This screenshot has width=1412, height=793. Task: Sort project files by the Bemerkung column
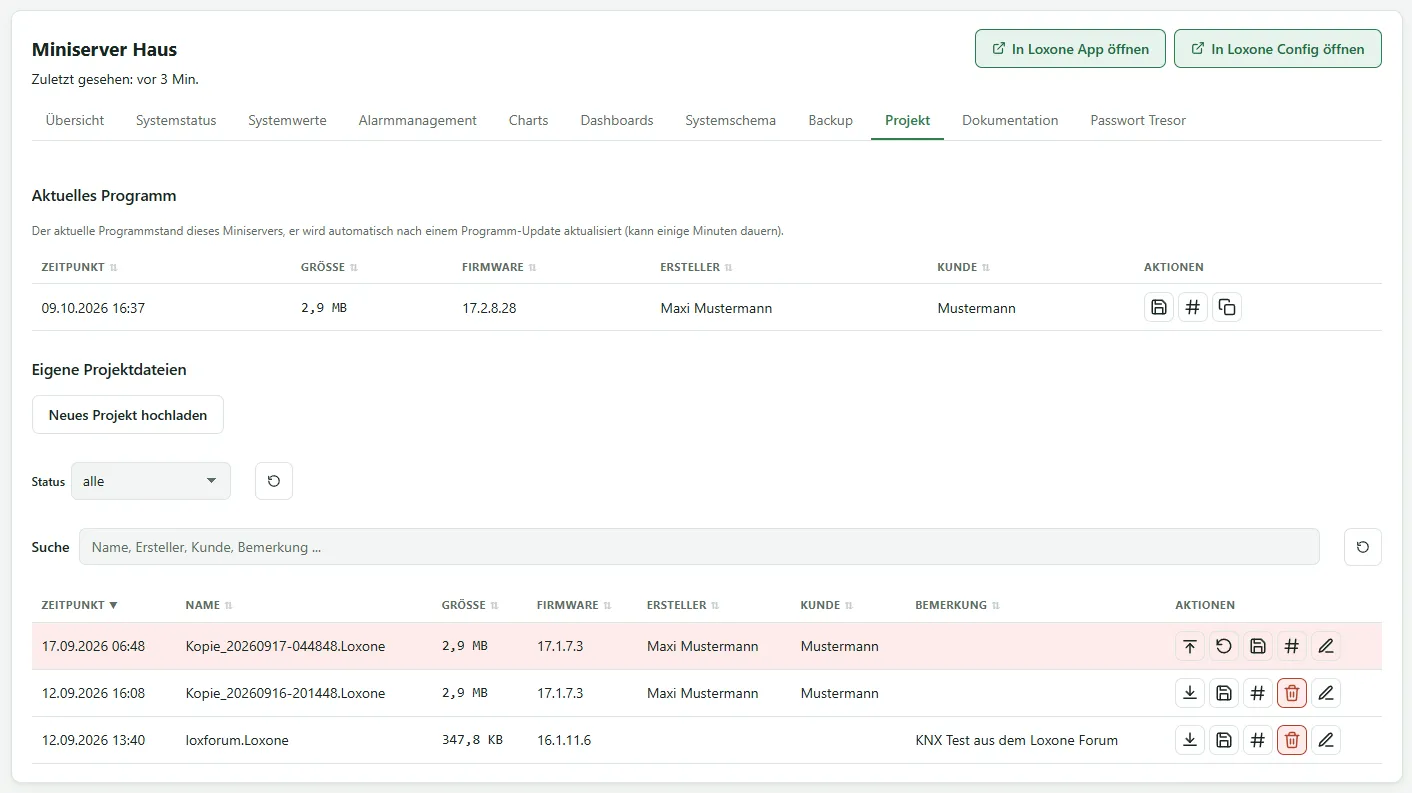(x=957, y=605)
